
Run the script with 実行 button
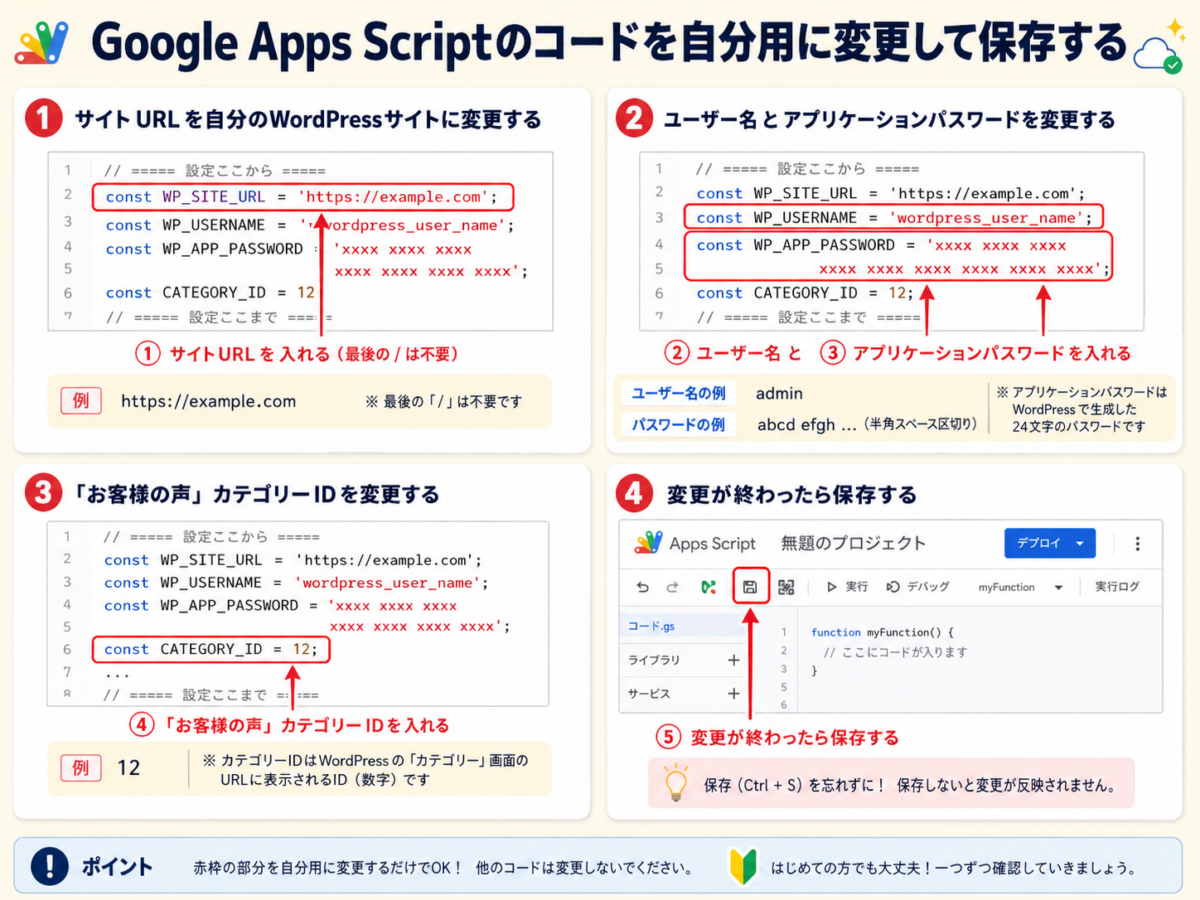pos(847,587)
